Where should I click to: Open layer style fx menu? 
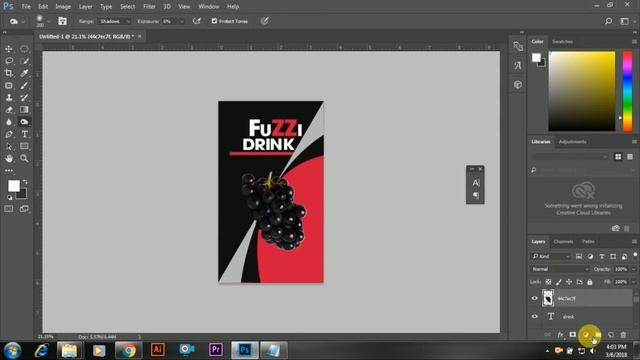(560, 335)
